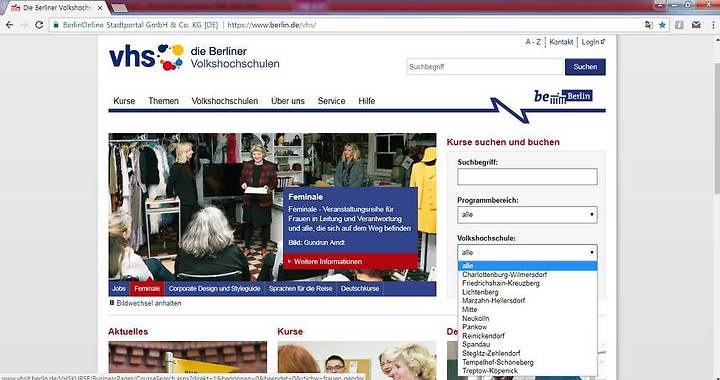This screenshot has height=380, width=720.
Task: Click the be Berlin logo
Action: click(x=563, y=96)
